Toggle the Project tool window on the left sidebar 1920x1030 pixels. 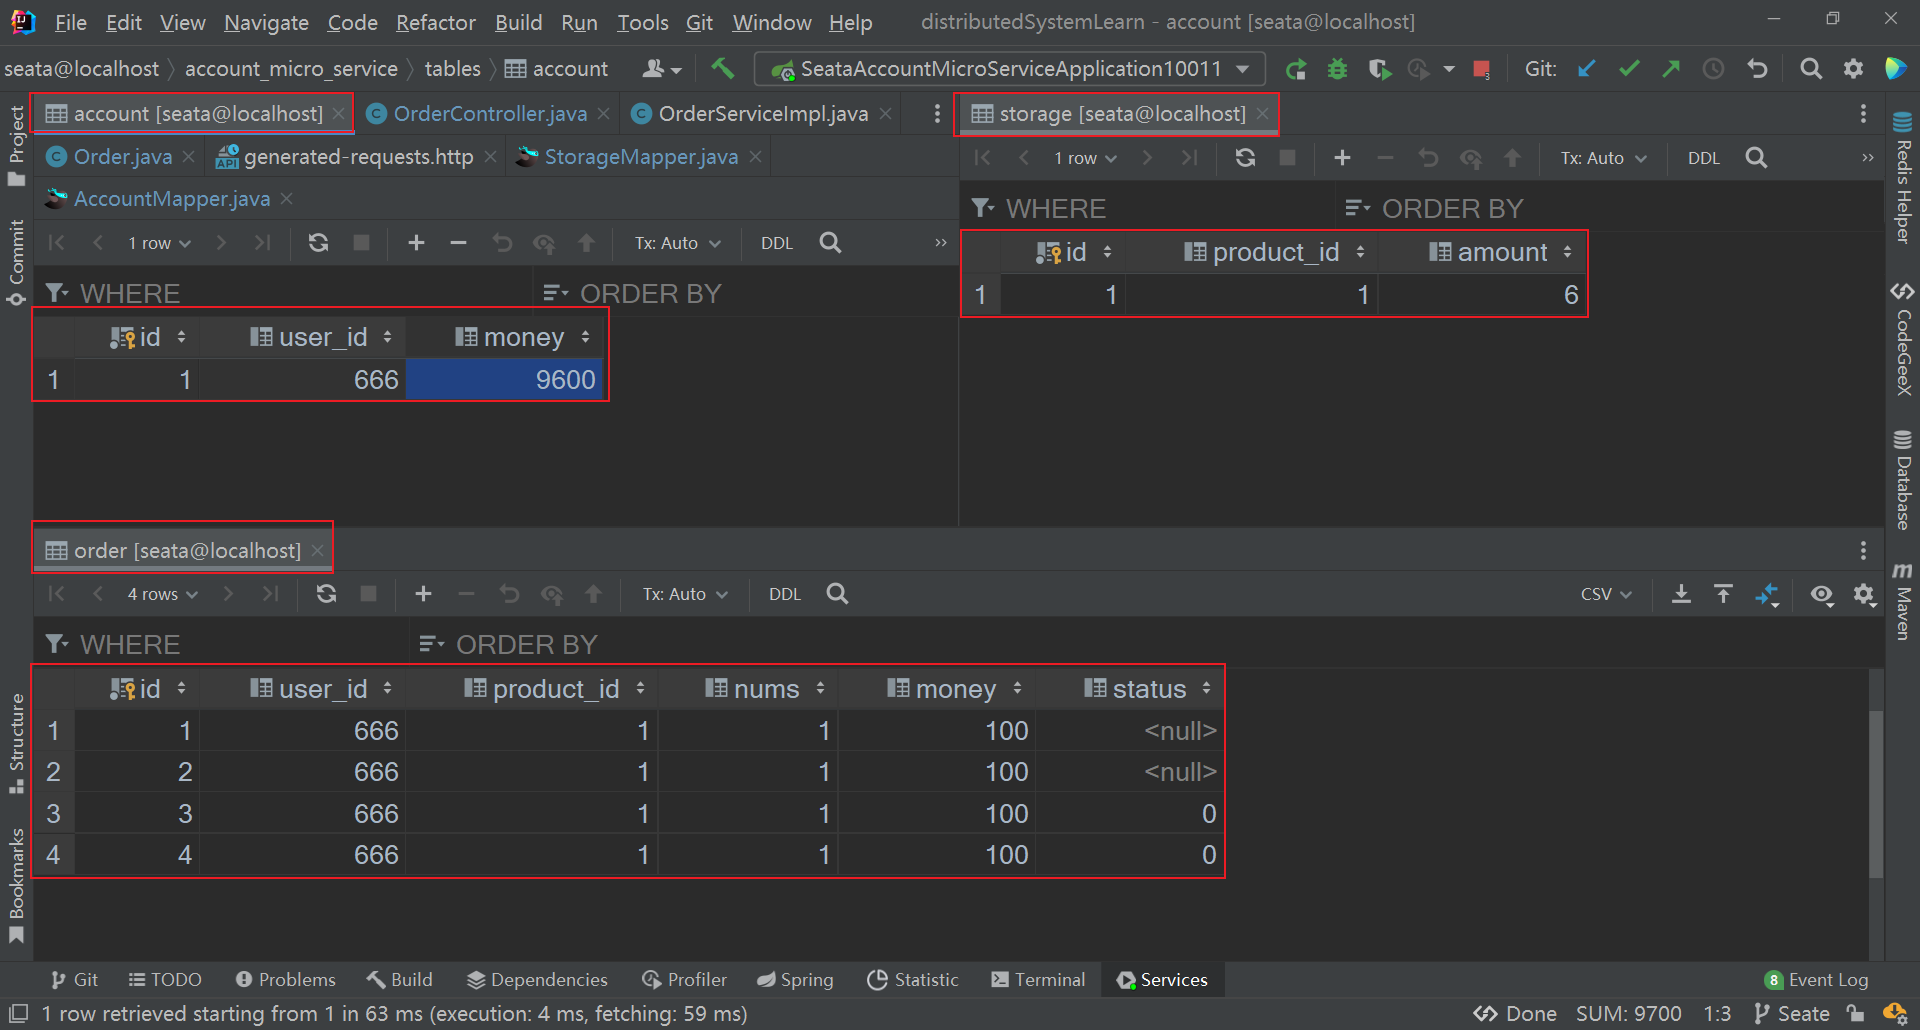(16, 145)
